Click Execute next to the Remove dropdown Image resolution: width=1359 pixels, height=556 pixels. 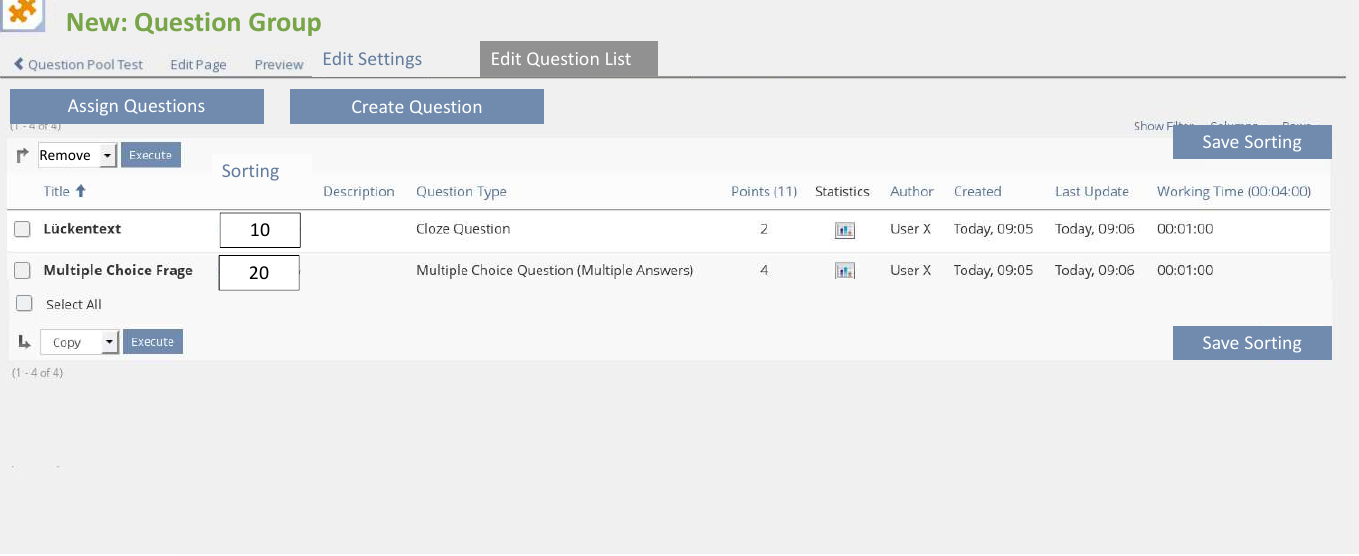pos(151,155)
